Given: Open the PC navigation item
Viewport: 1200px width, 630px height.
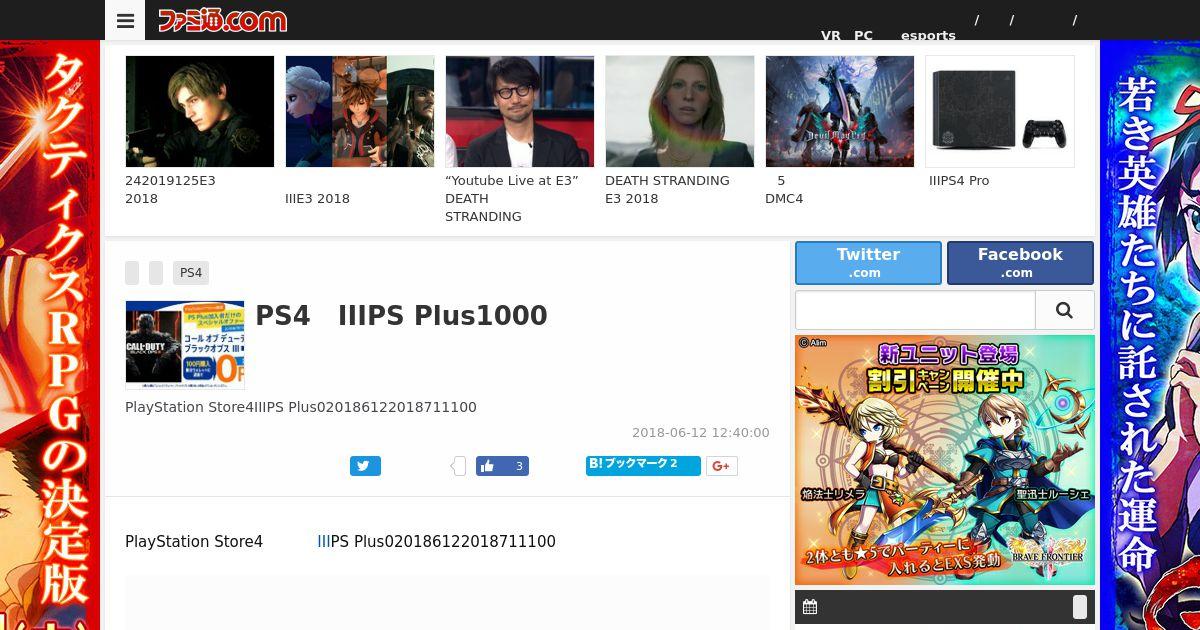Looking at the screenshot, I should point(863,35).
